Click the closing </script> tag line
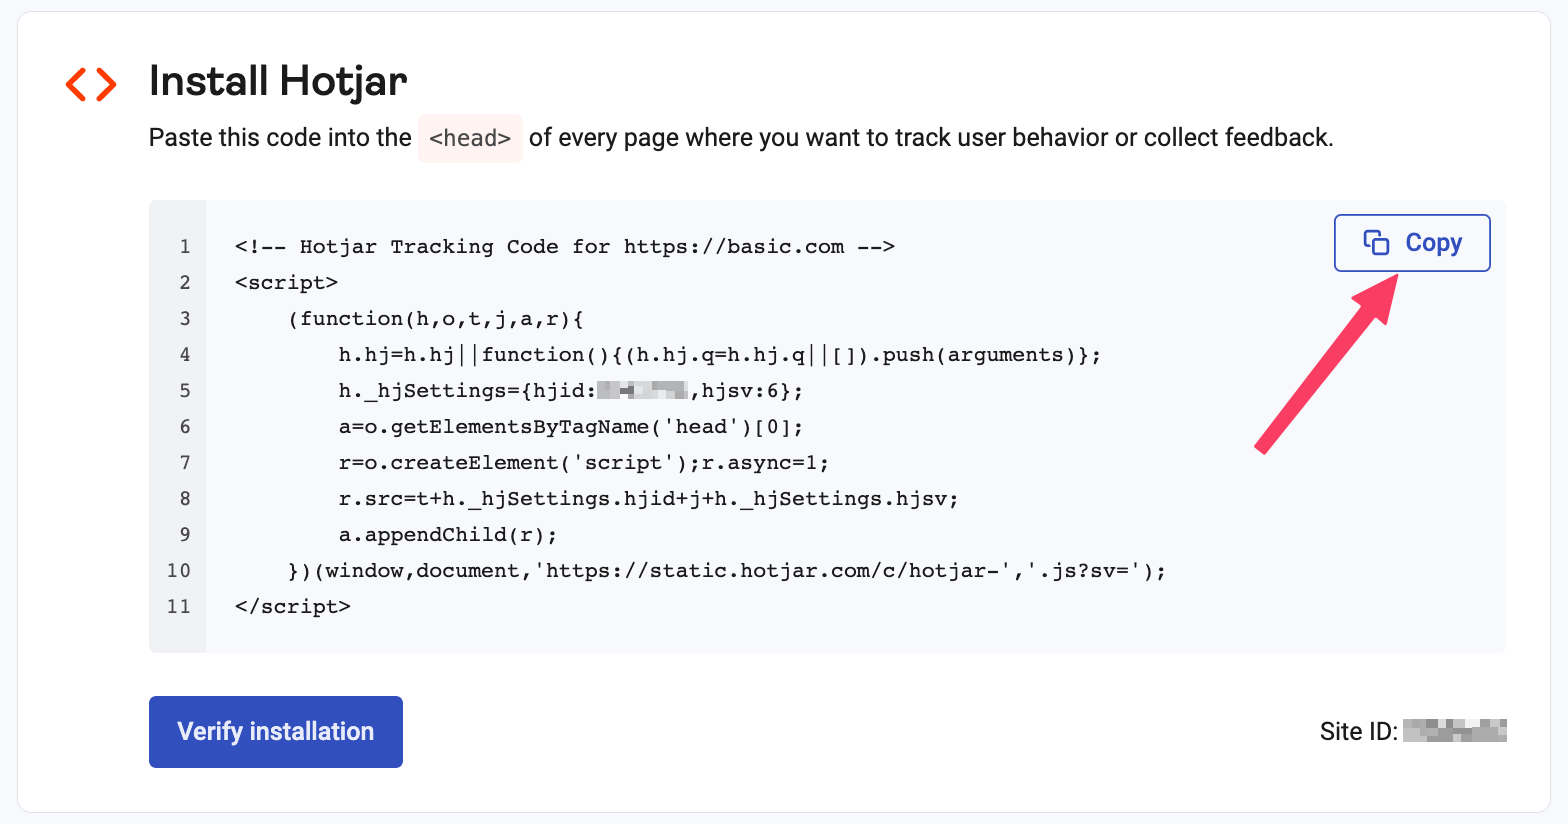The height and width of the screenshot is (824, 1568). click(x=293, y=607)
